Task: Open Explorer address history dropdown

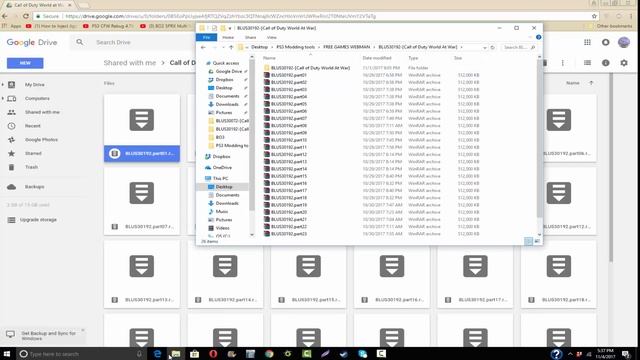Action: (x=484, y=47)
